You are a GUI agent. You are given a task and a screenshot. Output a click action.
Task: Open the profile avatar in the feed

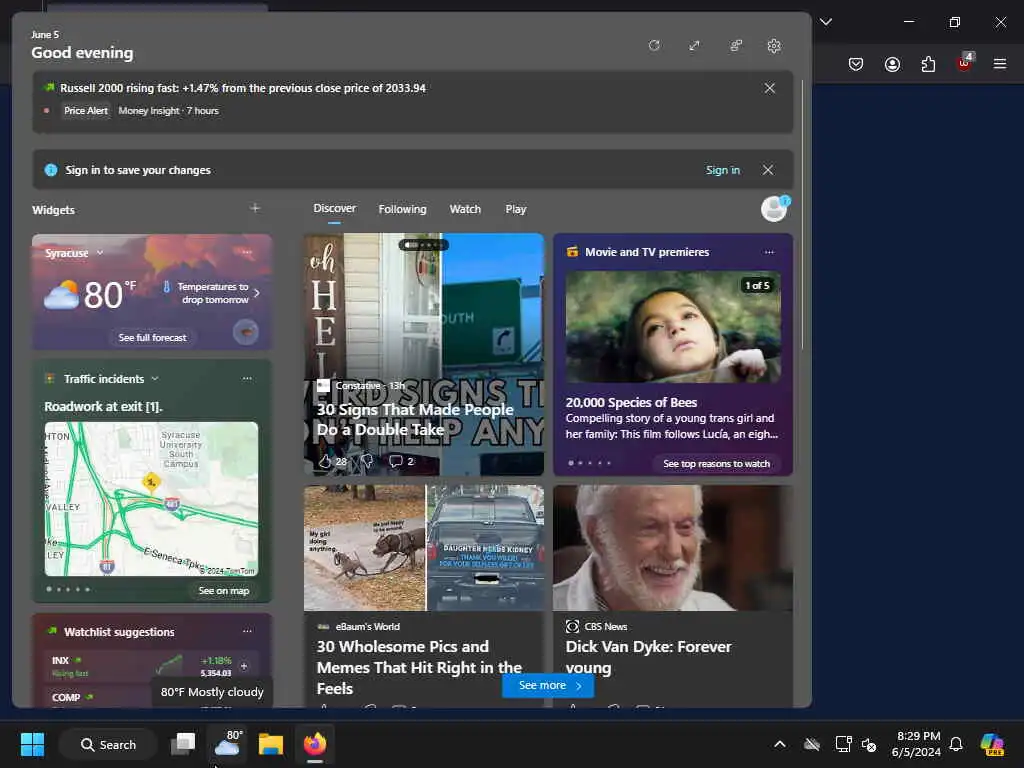pos(775,209)
